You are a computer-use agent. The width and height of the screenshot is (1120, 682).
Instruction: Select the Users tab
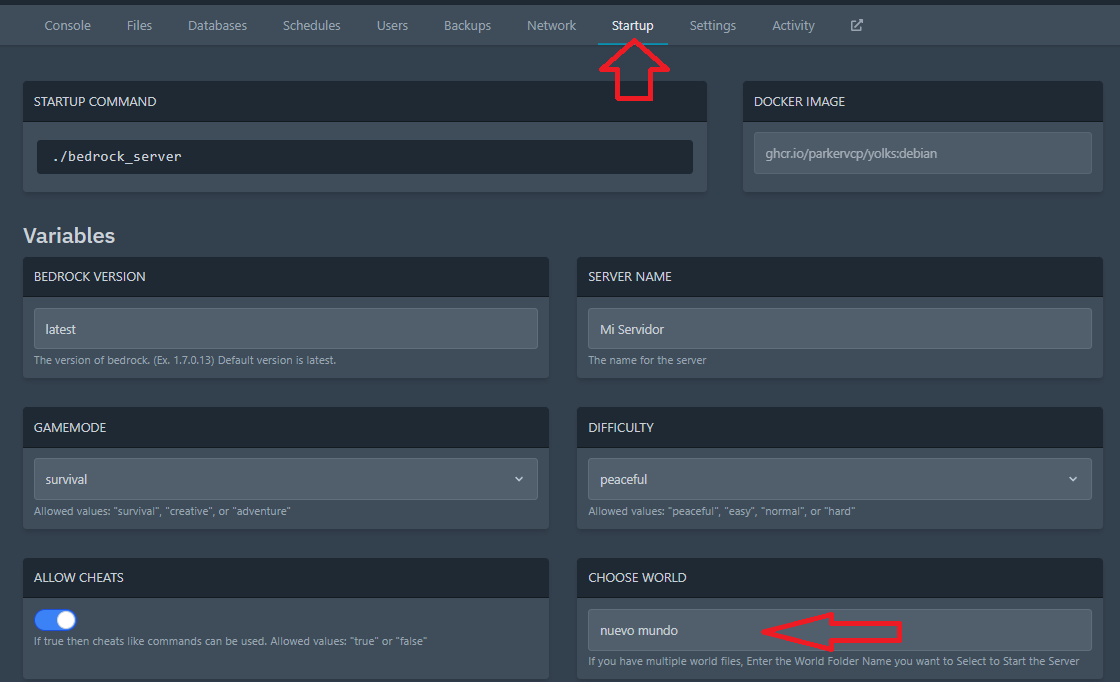pyautogui.click(x=392, y=25)
